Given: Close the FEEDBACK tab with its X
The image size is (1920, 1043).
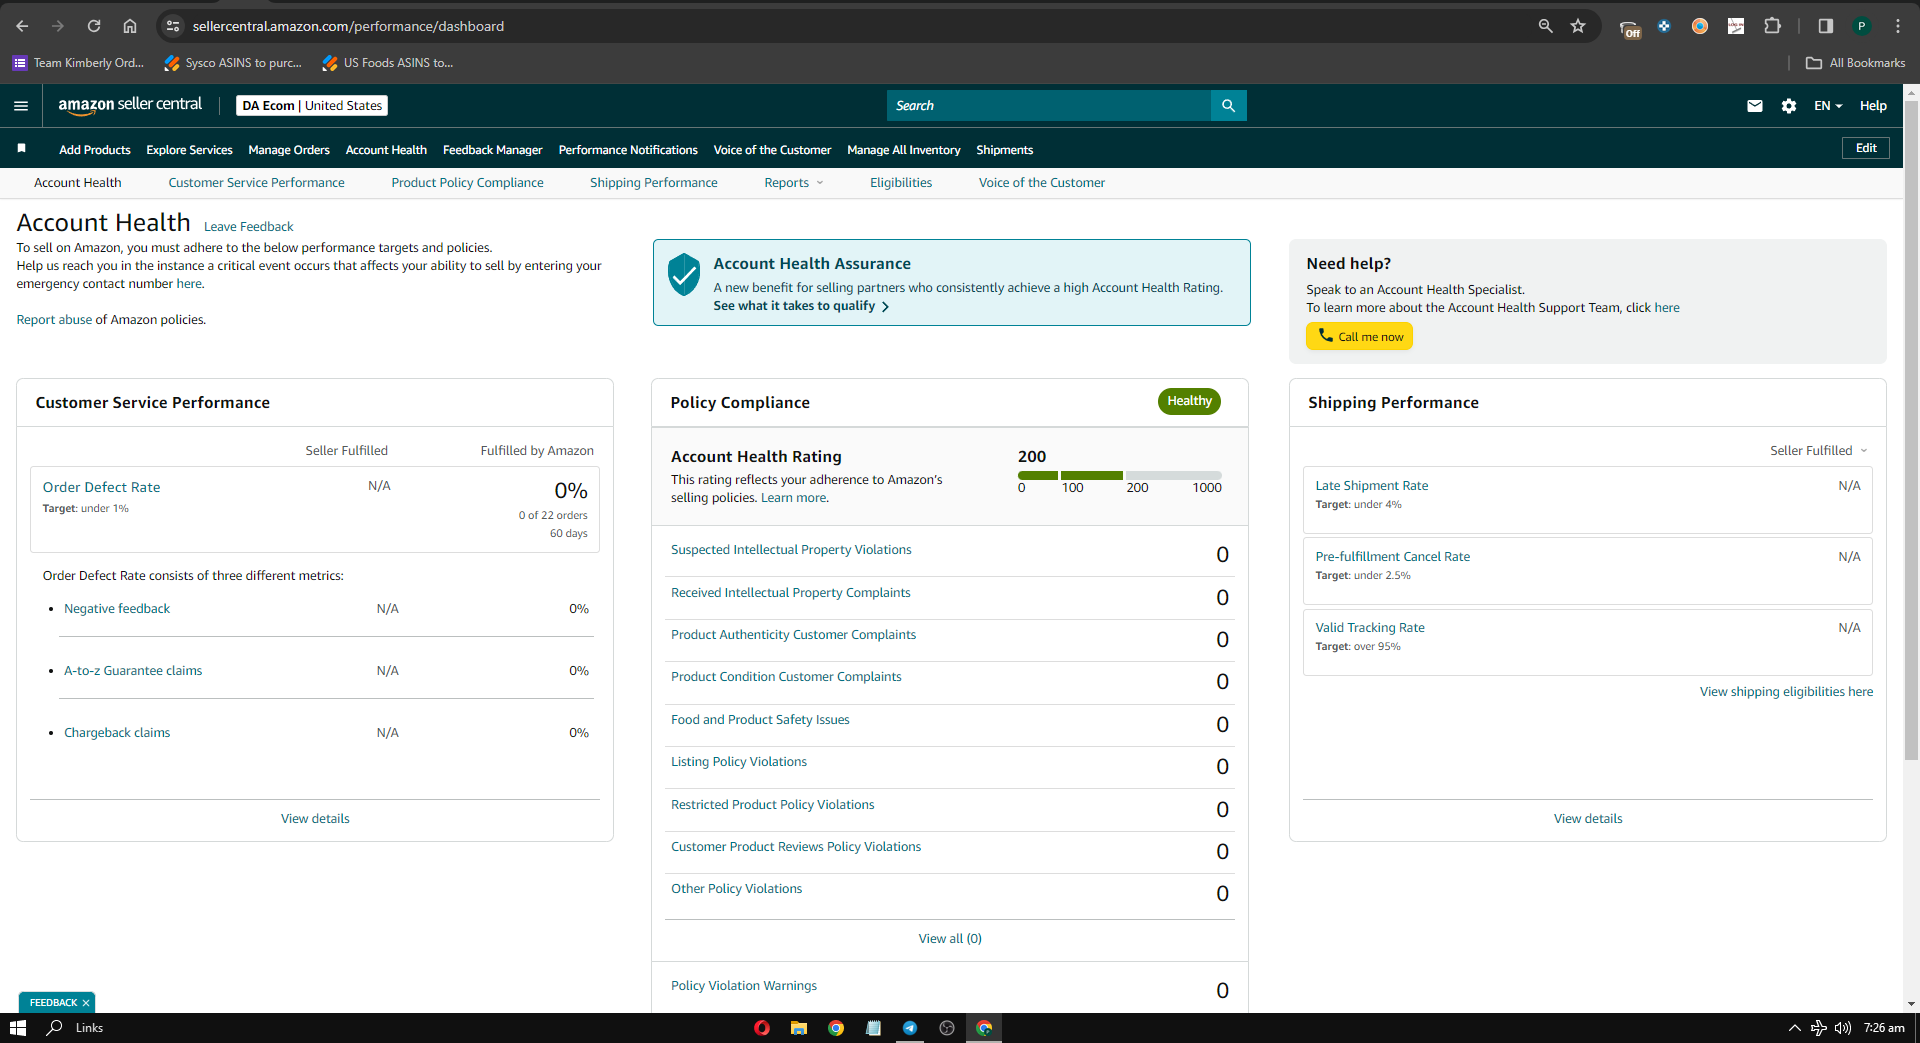Looking at the screenshot, I should (86, 1003).
